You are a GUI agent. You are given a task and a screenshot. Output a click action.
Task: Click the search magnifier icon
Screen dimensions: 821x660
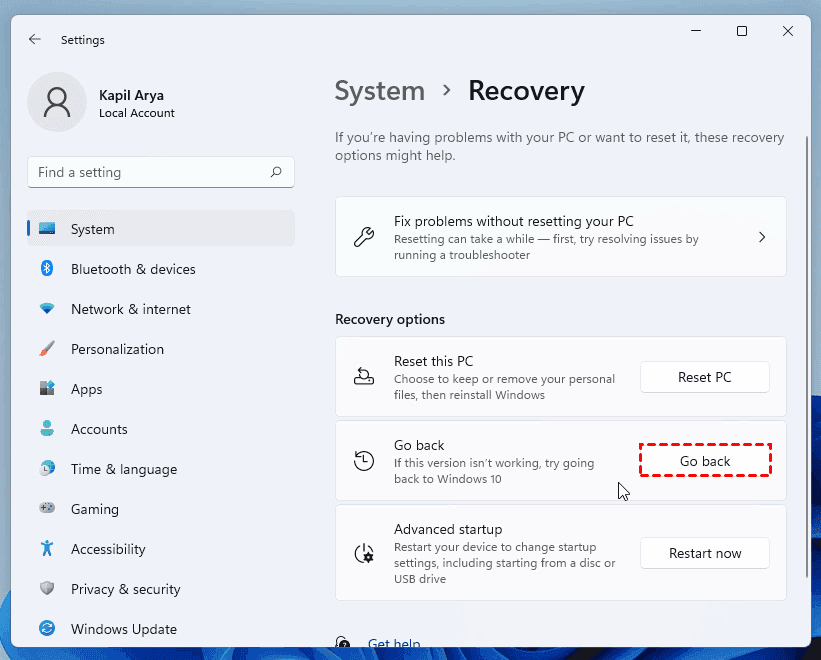pyautogui.click(x=276, y=172)
